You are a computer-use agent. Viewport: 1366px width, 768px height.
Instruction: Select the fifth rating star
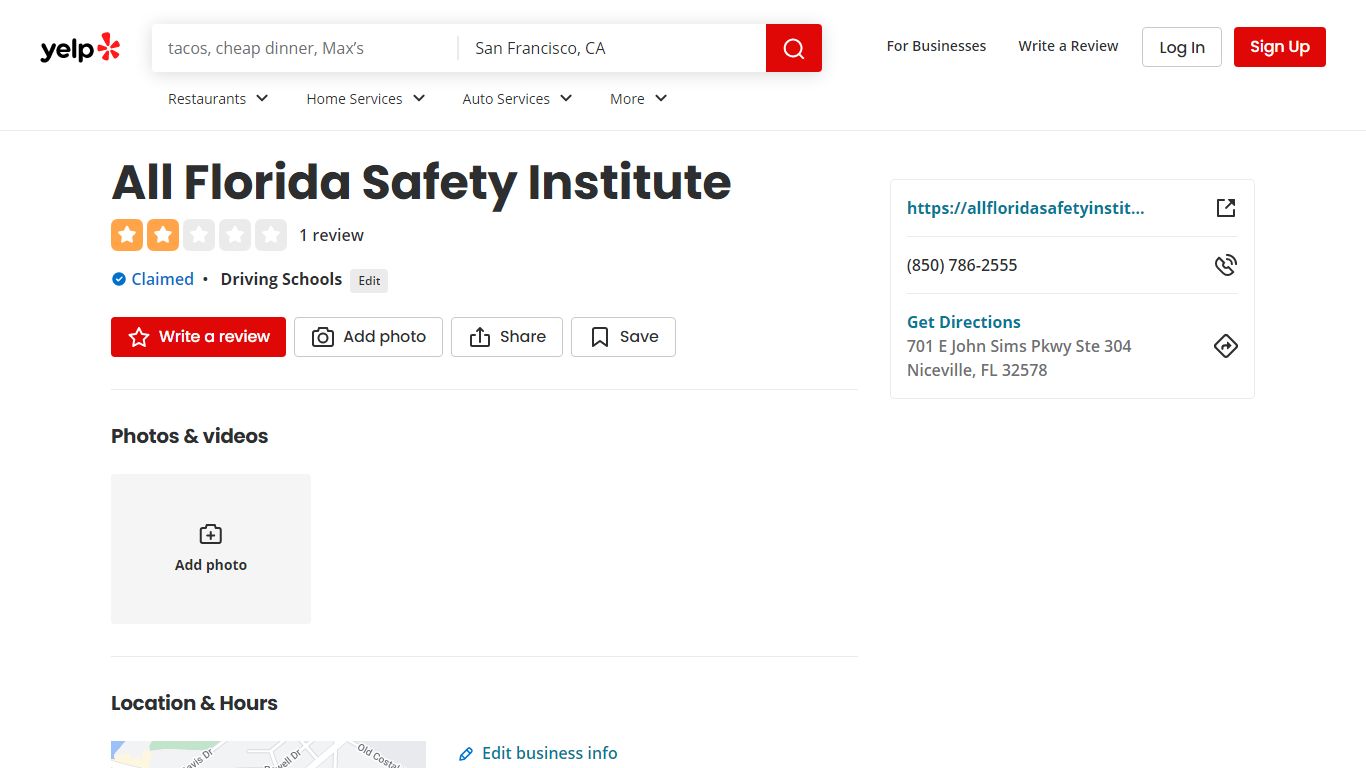(x=271, y=235)
